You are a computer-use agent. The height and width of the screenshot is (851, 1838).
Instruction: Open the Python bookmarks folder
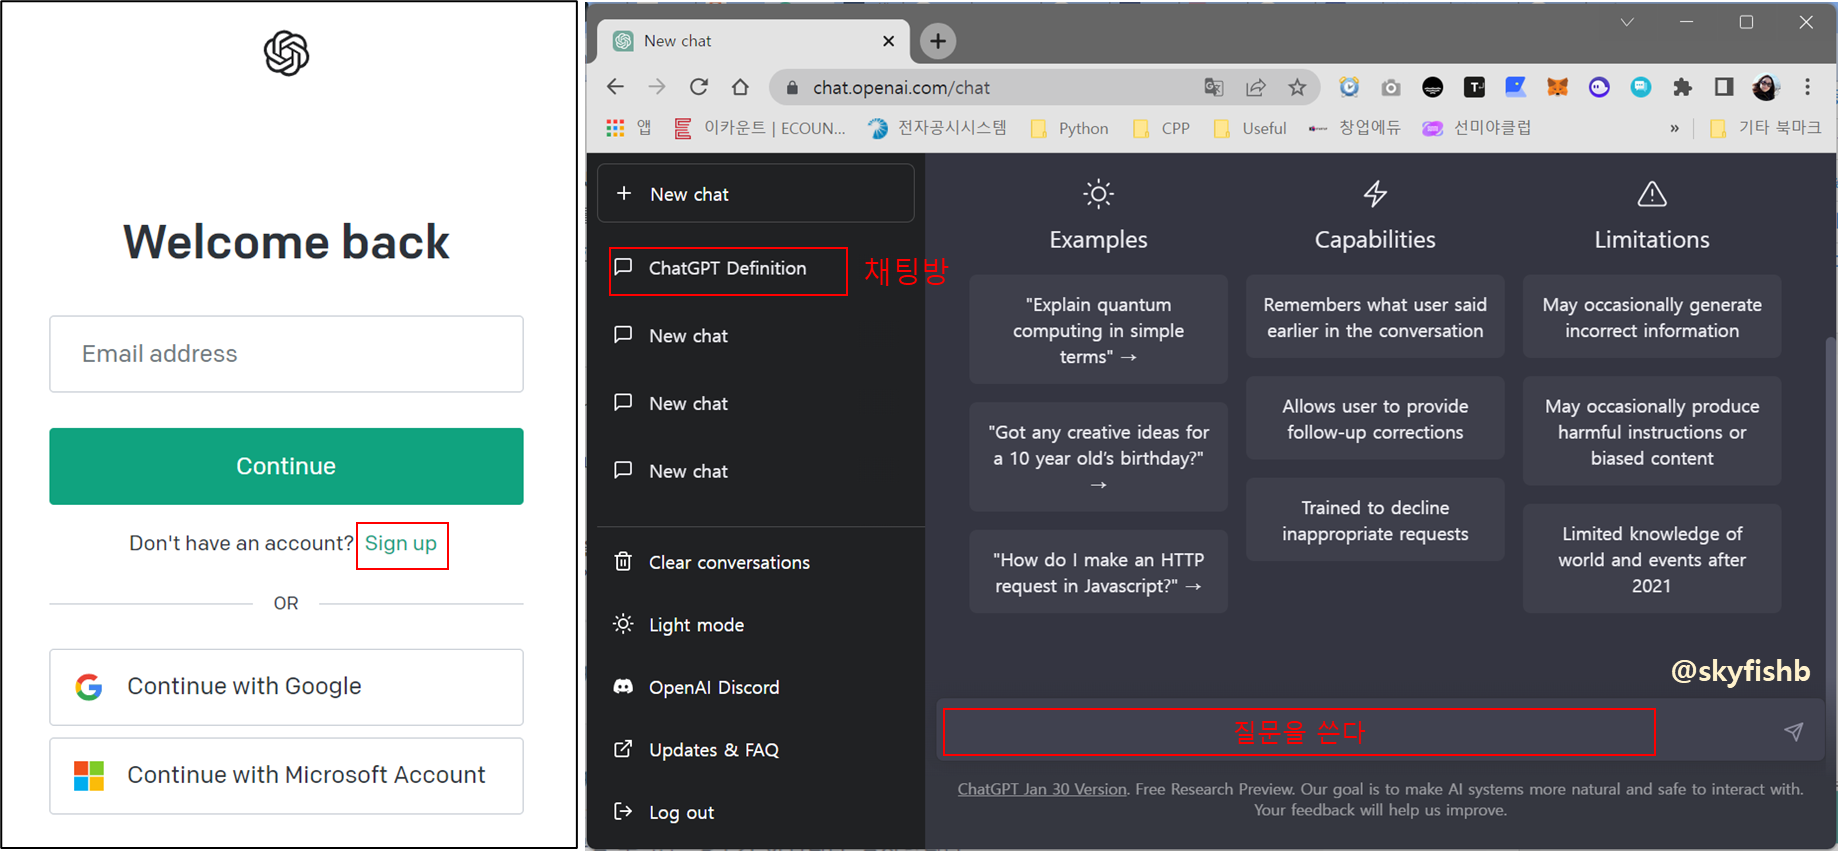pyautogui.click(x=1070, y=128)
